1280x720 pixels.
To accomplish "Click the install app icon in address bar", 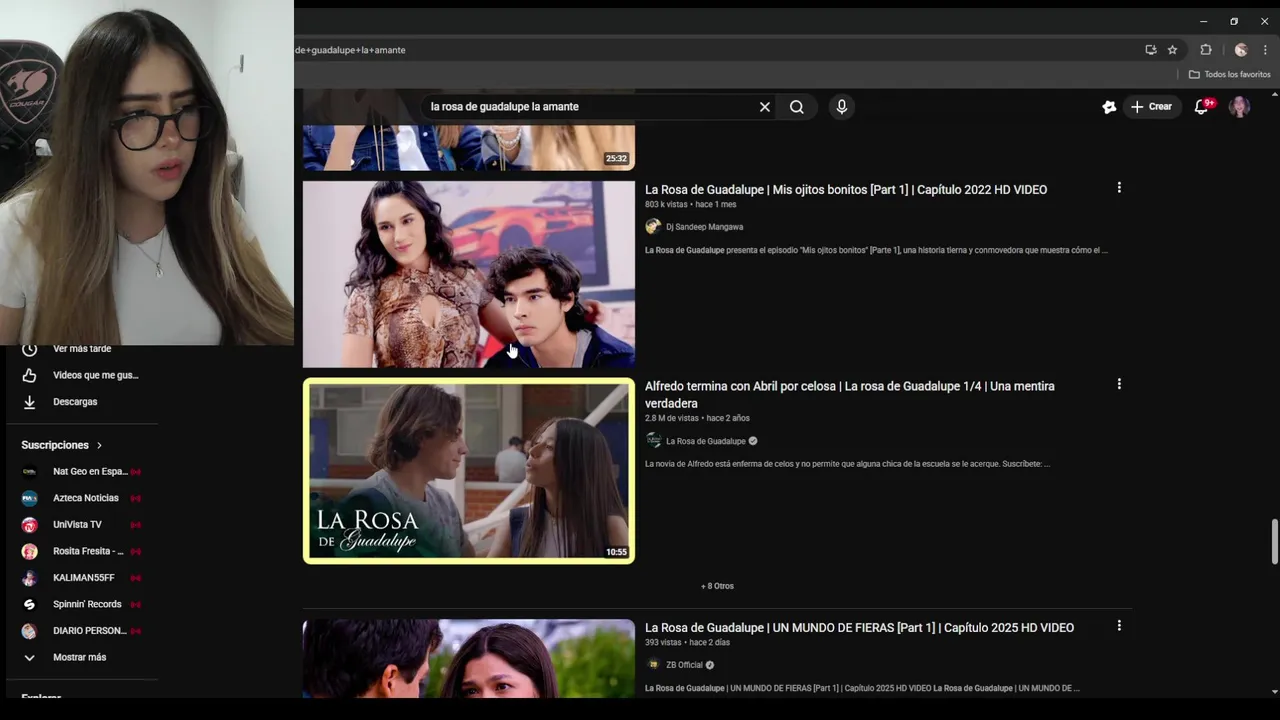I will coord(1151,50).
